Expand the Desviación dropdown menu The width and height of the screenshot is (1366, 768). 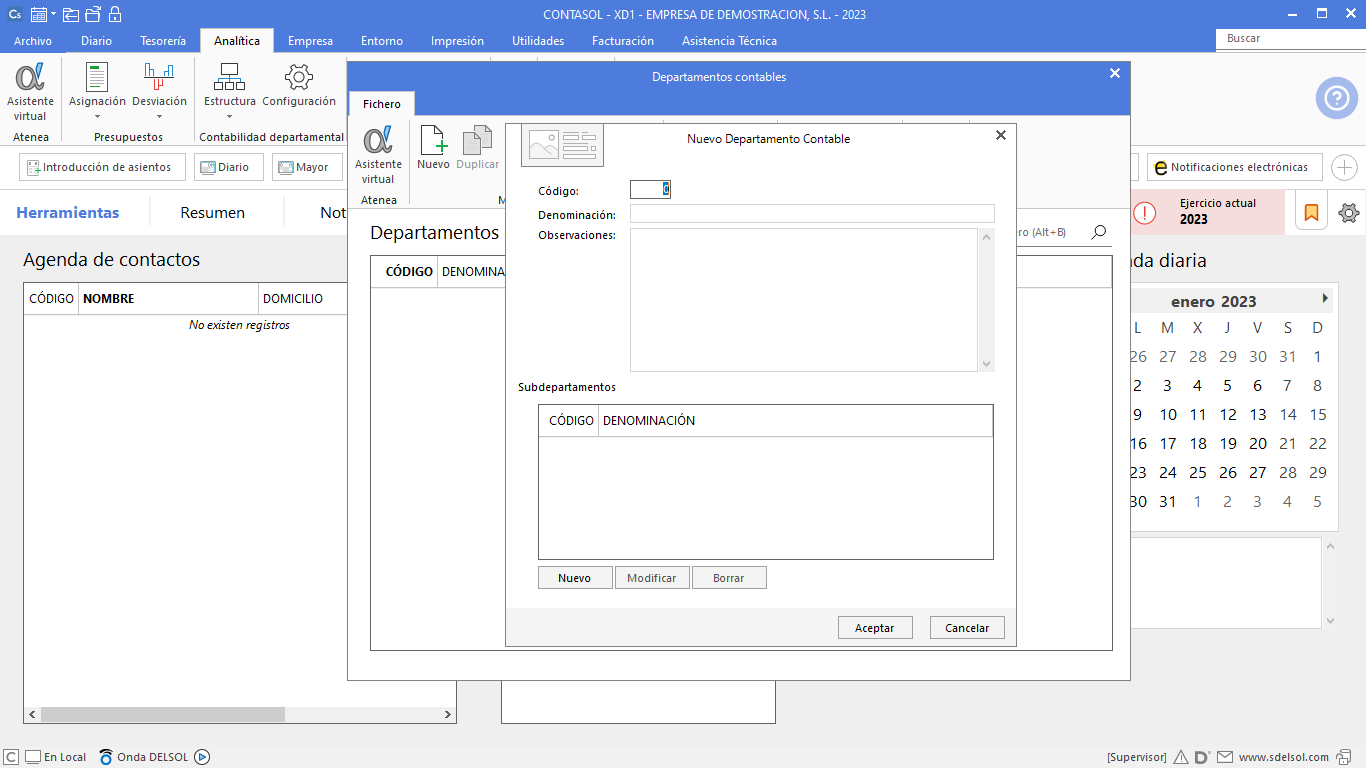(159, 116)
